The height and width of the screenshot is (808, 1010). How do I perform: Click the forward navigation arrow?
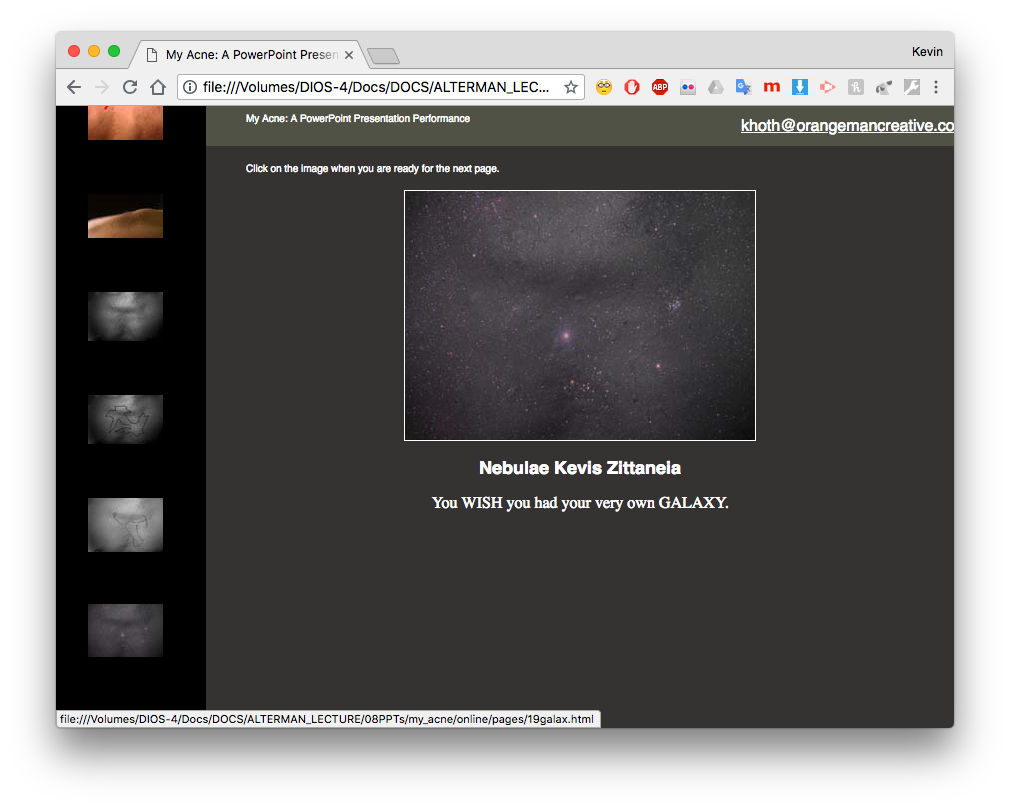coord(102,87)
